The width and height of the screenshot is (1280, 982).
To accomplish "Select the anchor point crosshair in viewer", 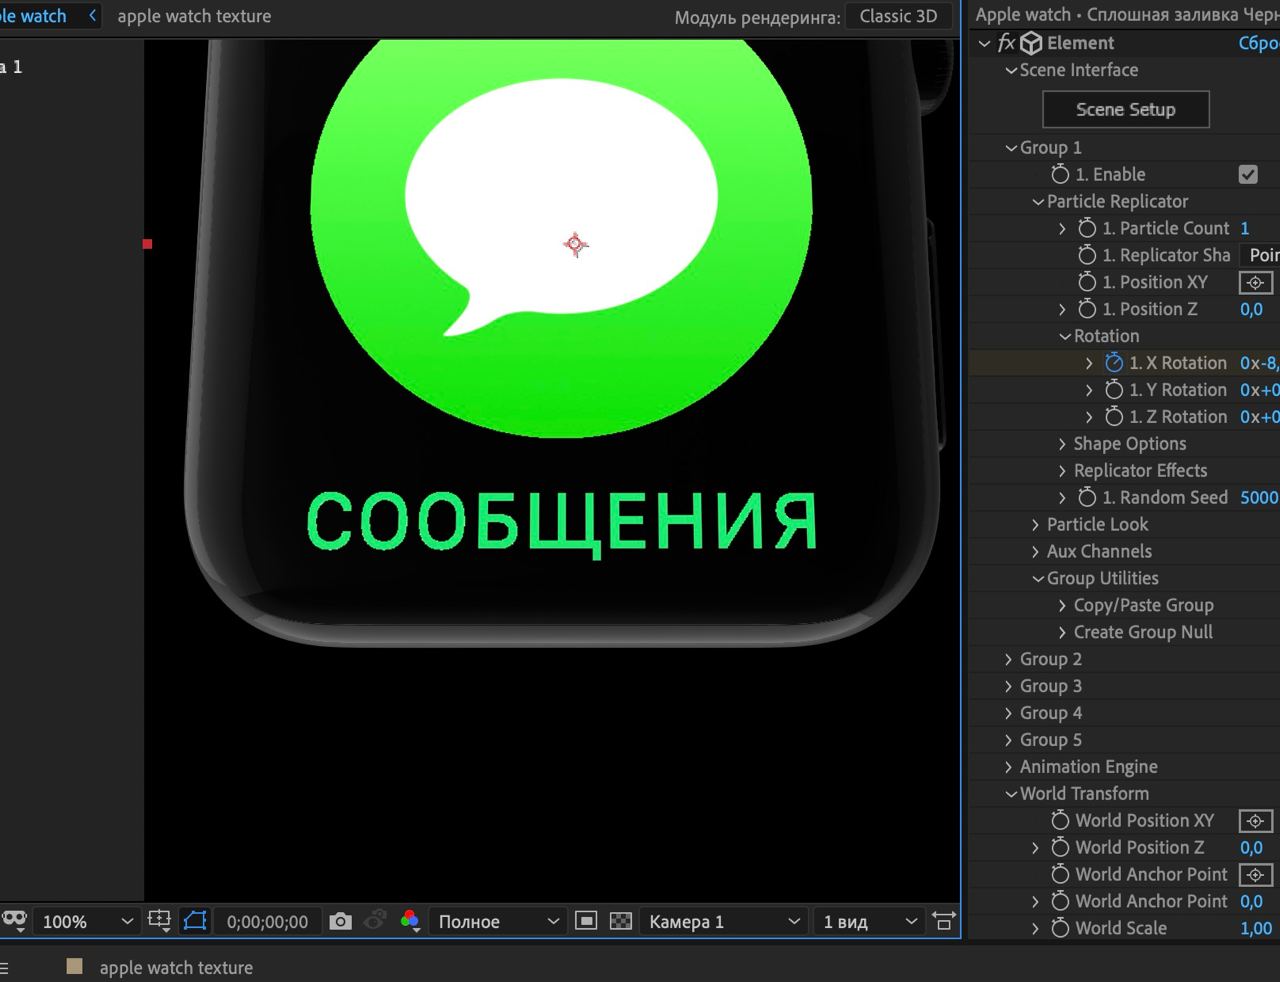I will pyautogui.click(x=575, y=244).
